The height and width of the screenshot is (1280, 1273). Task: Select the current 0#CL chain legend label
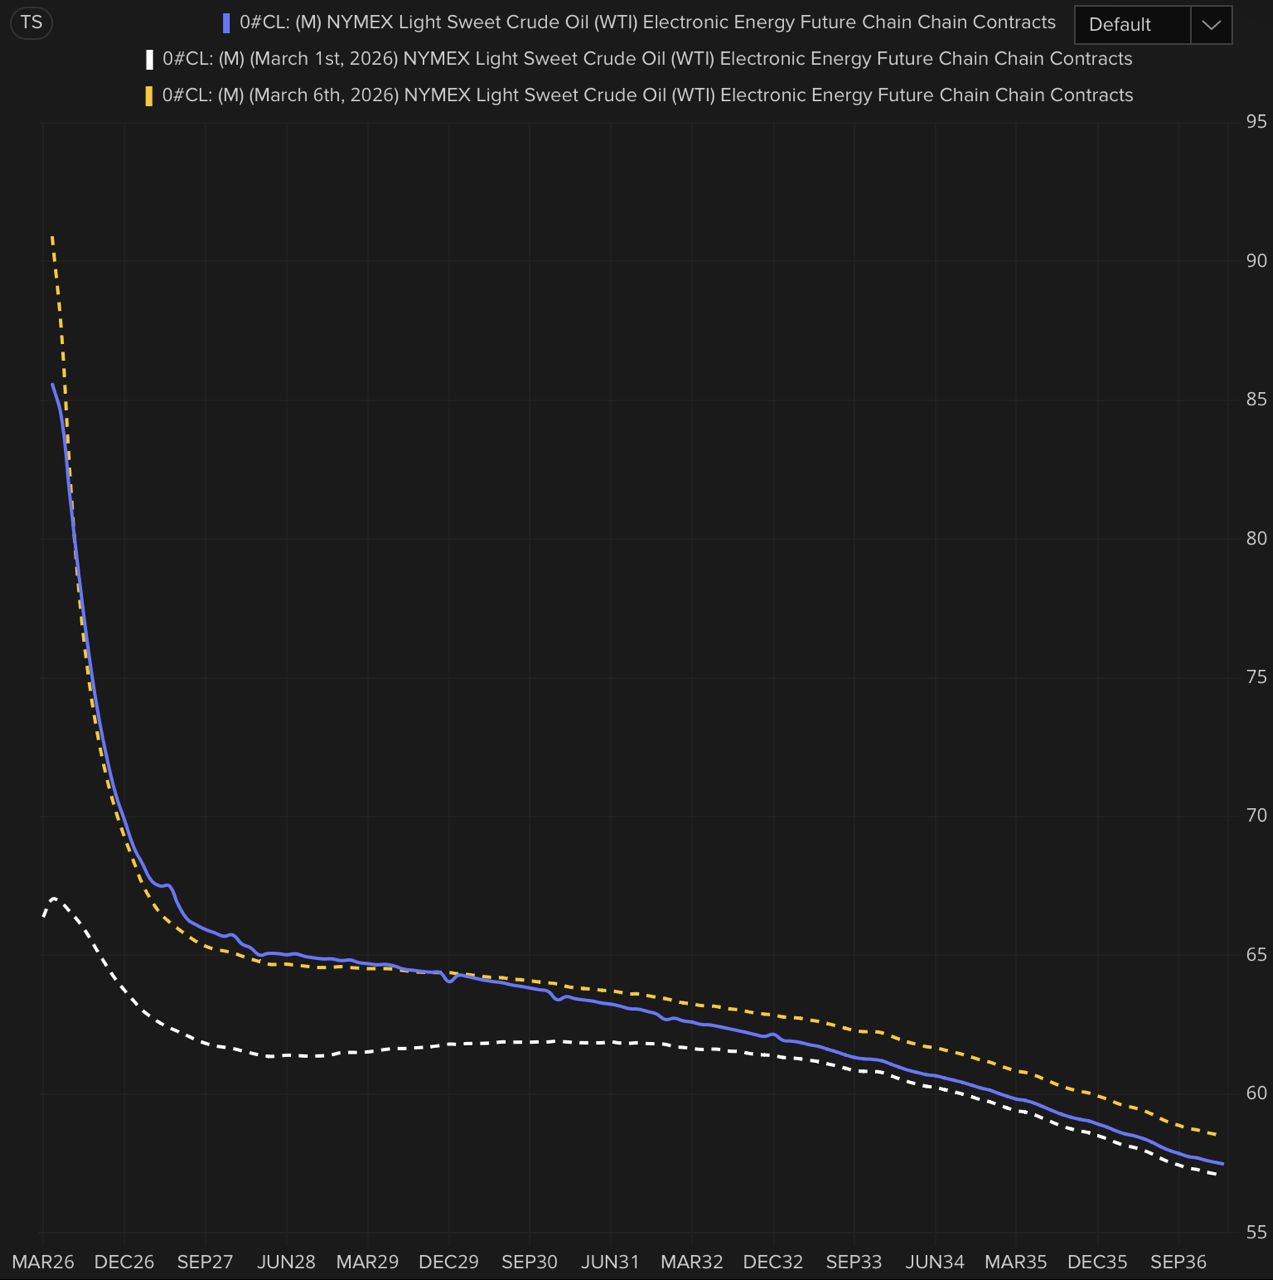(x=647, y=22)
